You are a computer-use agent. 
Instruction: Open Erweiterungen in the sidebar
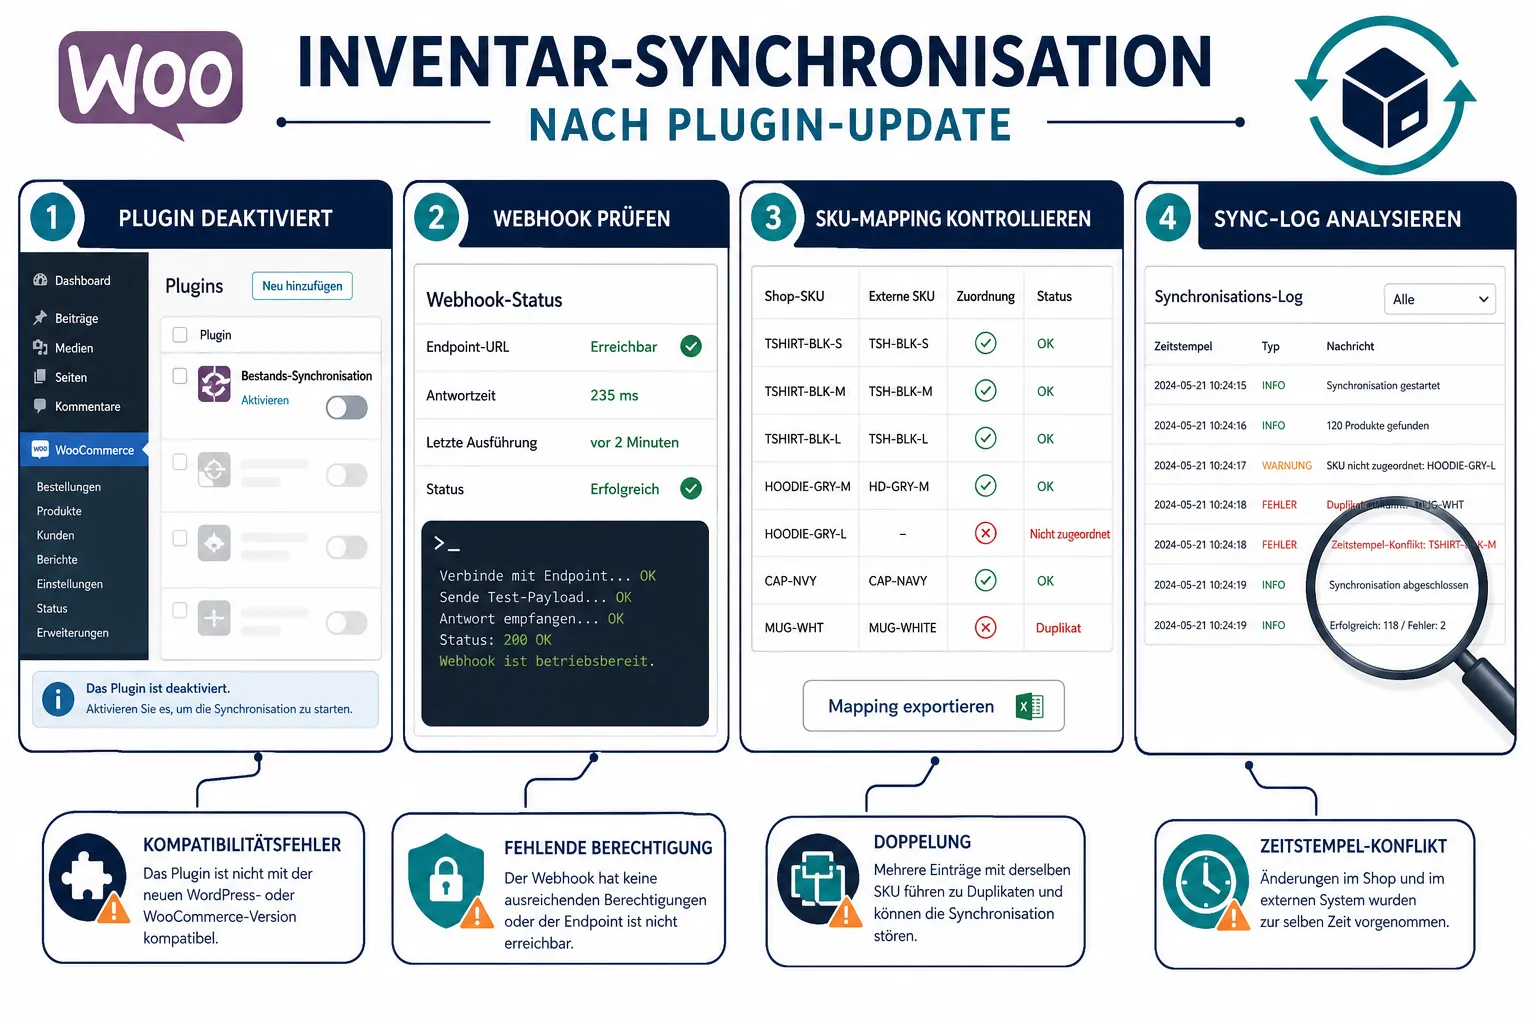coord(73,633)
